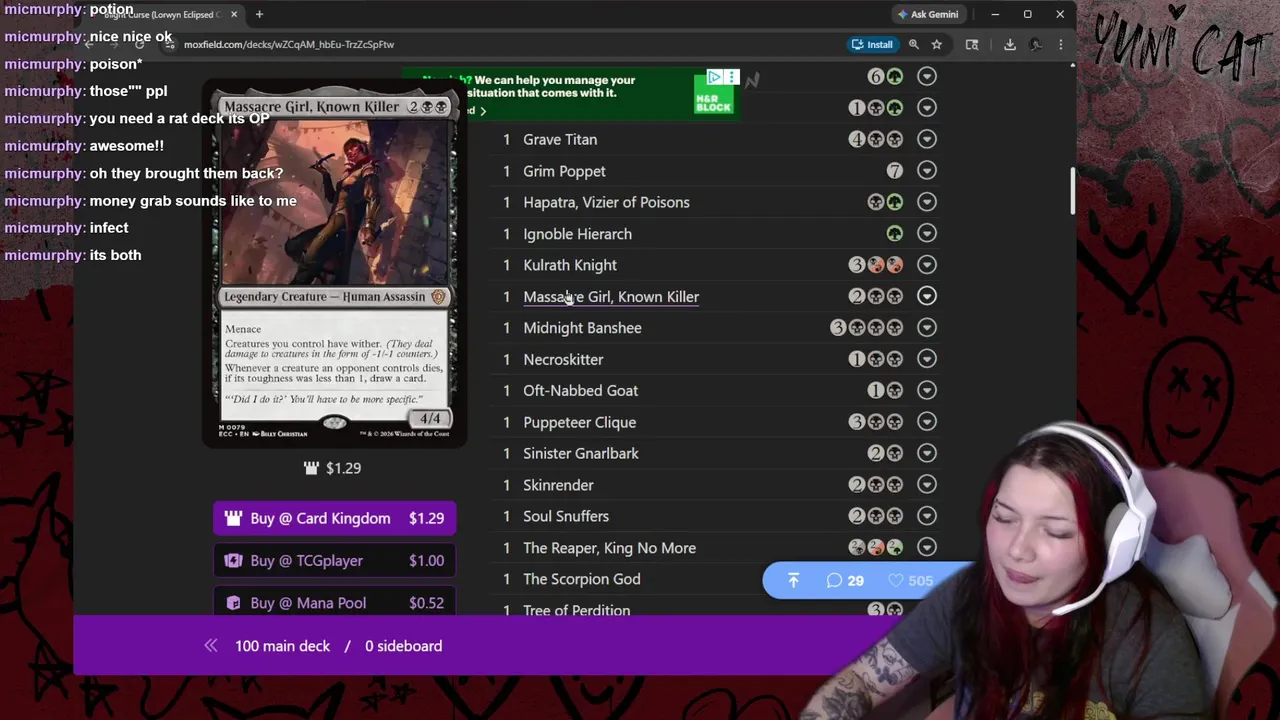1280x720 pixels.
Task: Open the Midnight Banshee card link
Action: (582, 328)
